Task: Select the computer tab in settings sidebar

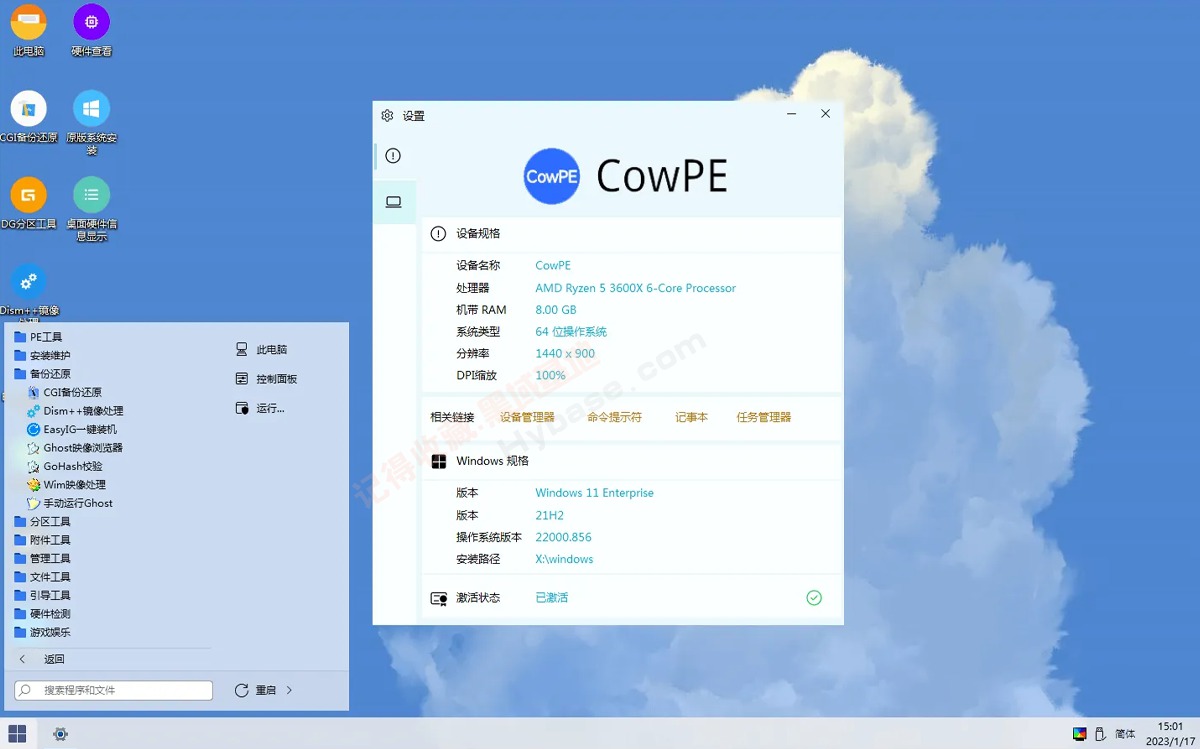Action: coord(393,202)
